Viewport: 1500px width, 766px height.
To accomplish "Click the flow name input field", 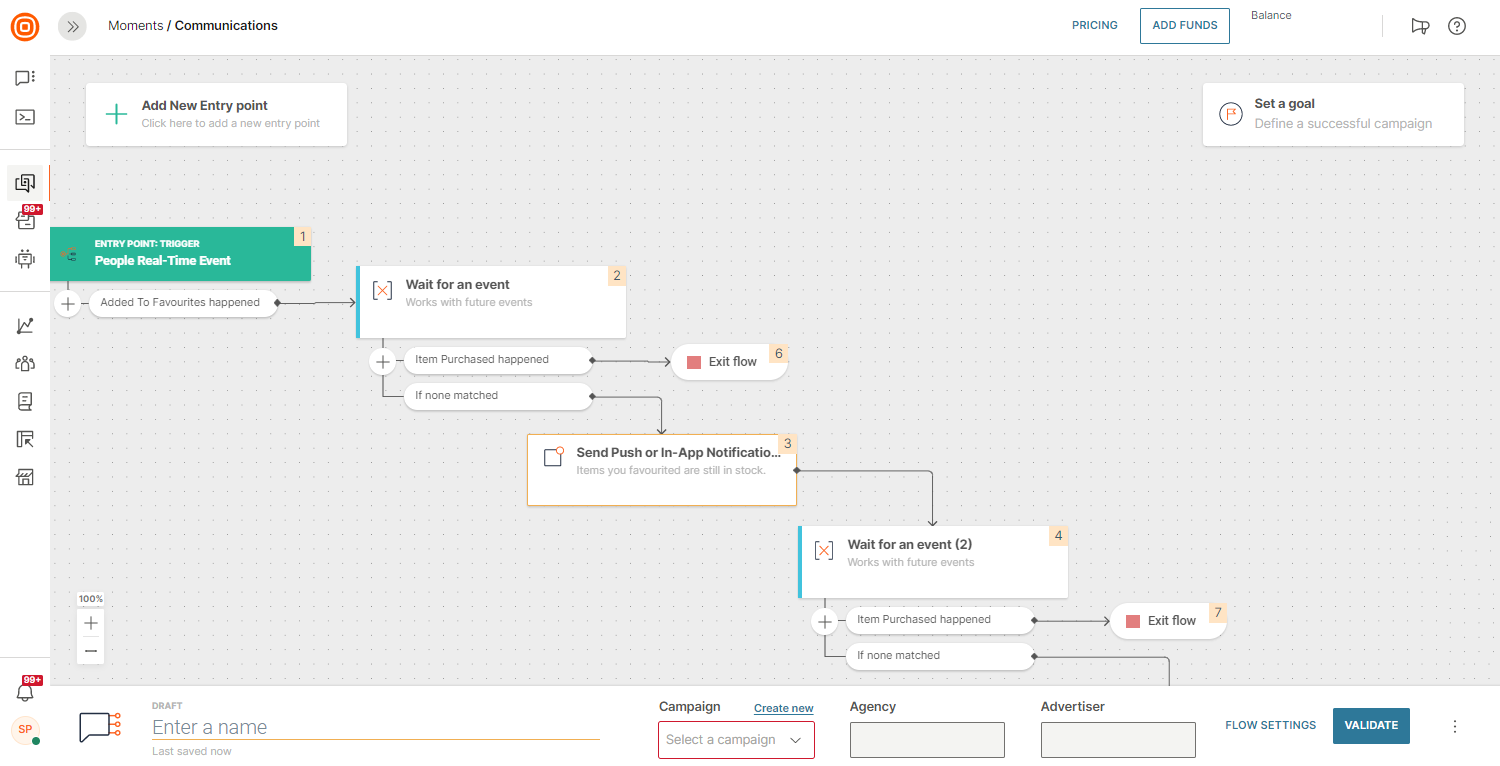I will coord(375,728).
